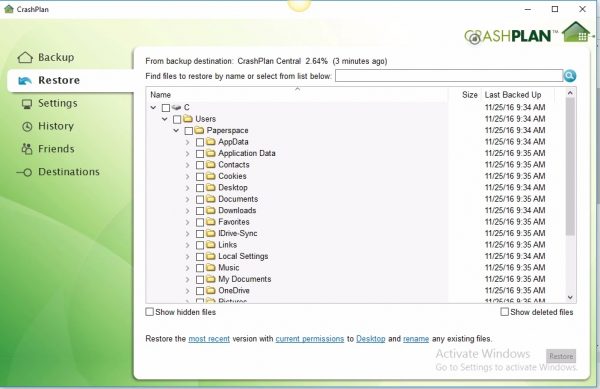Click the AppData folder icon

click(x=210, y=142)
